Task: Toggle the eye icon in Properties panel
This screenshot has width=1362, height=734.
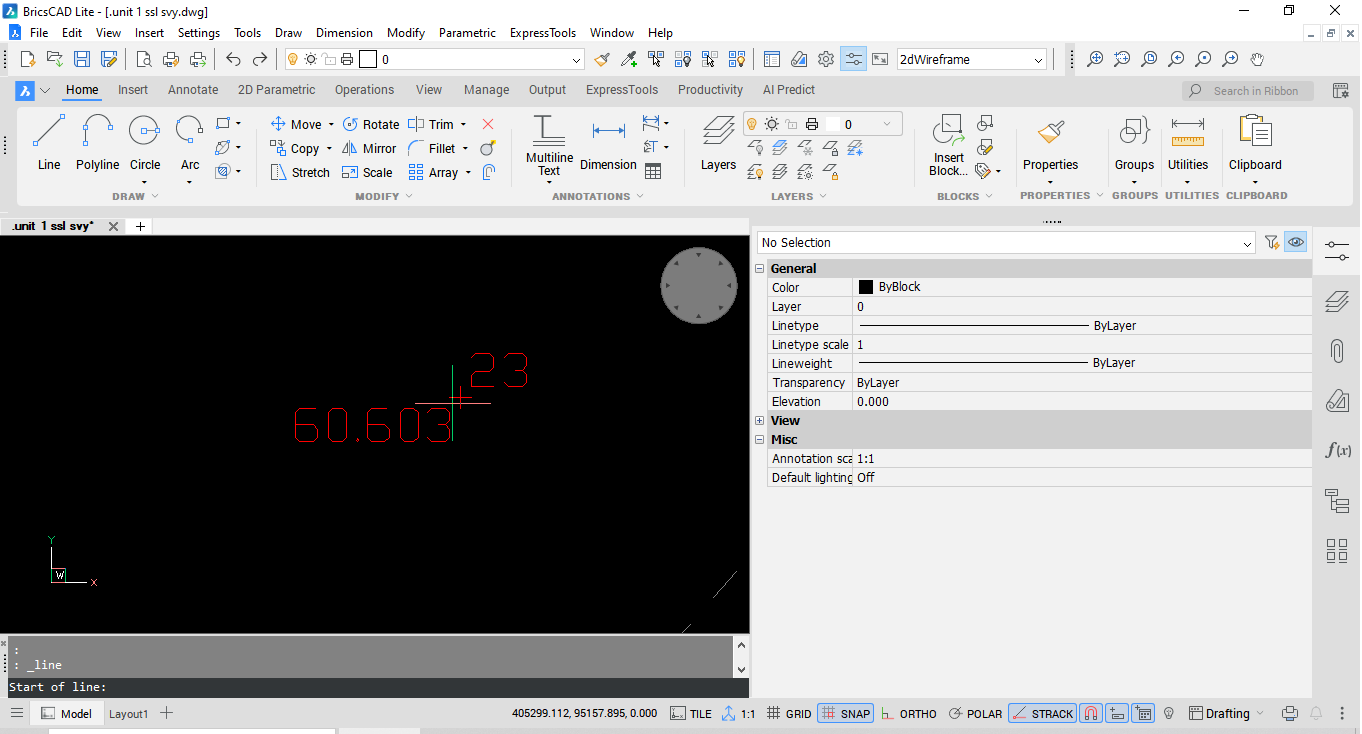Action: (1296, 242)
